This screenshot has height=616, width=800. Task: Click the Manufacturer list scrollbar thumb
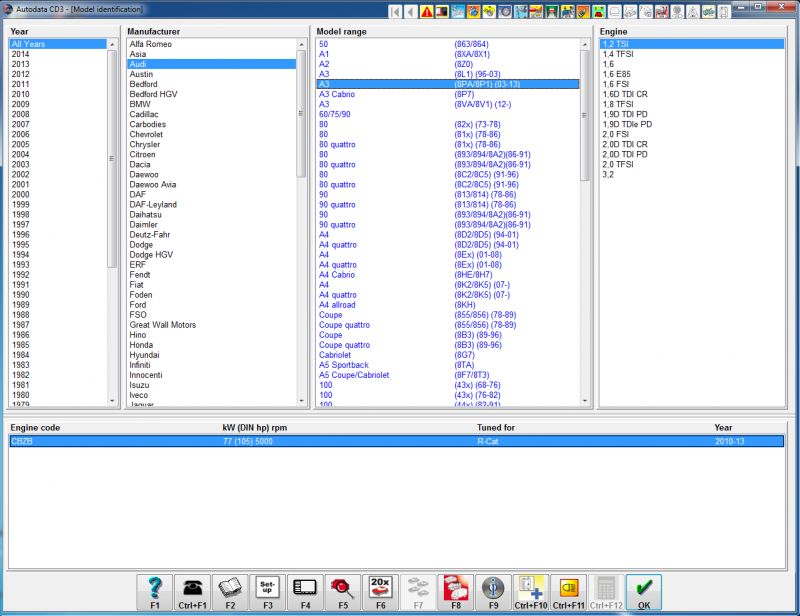301,113
